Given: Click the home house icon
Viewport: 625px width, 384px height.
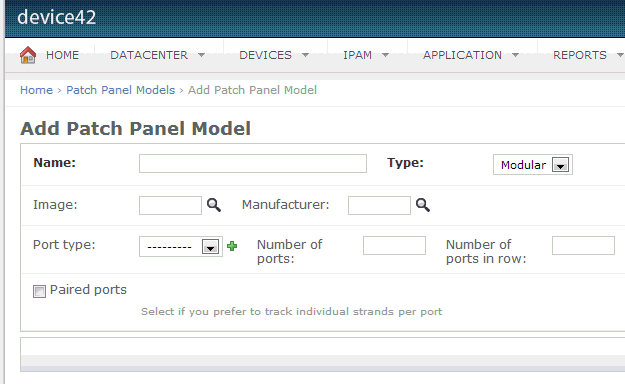Looking at the screenshot, I should click(x=28, y=55).
